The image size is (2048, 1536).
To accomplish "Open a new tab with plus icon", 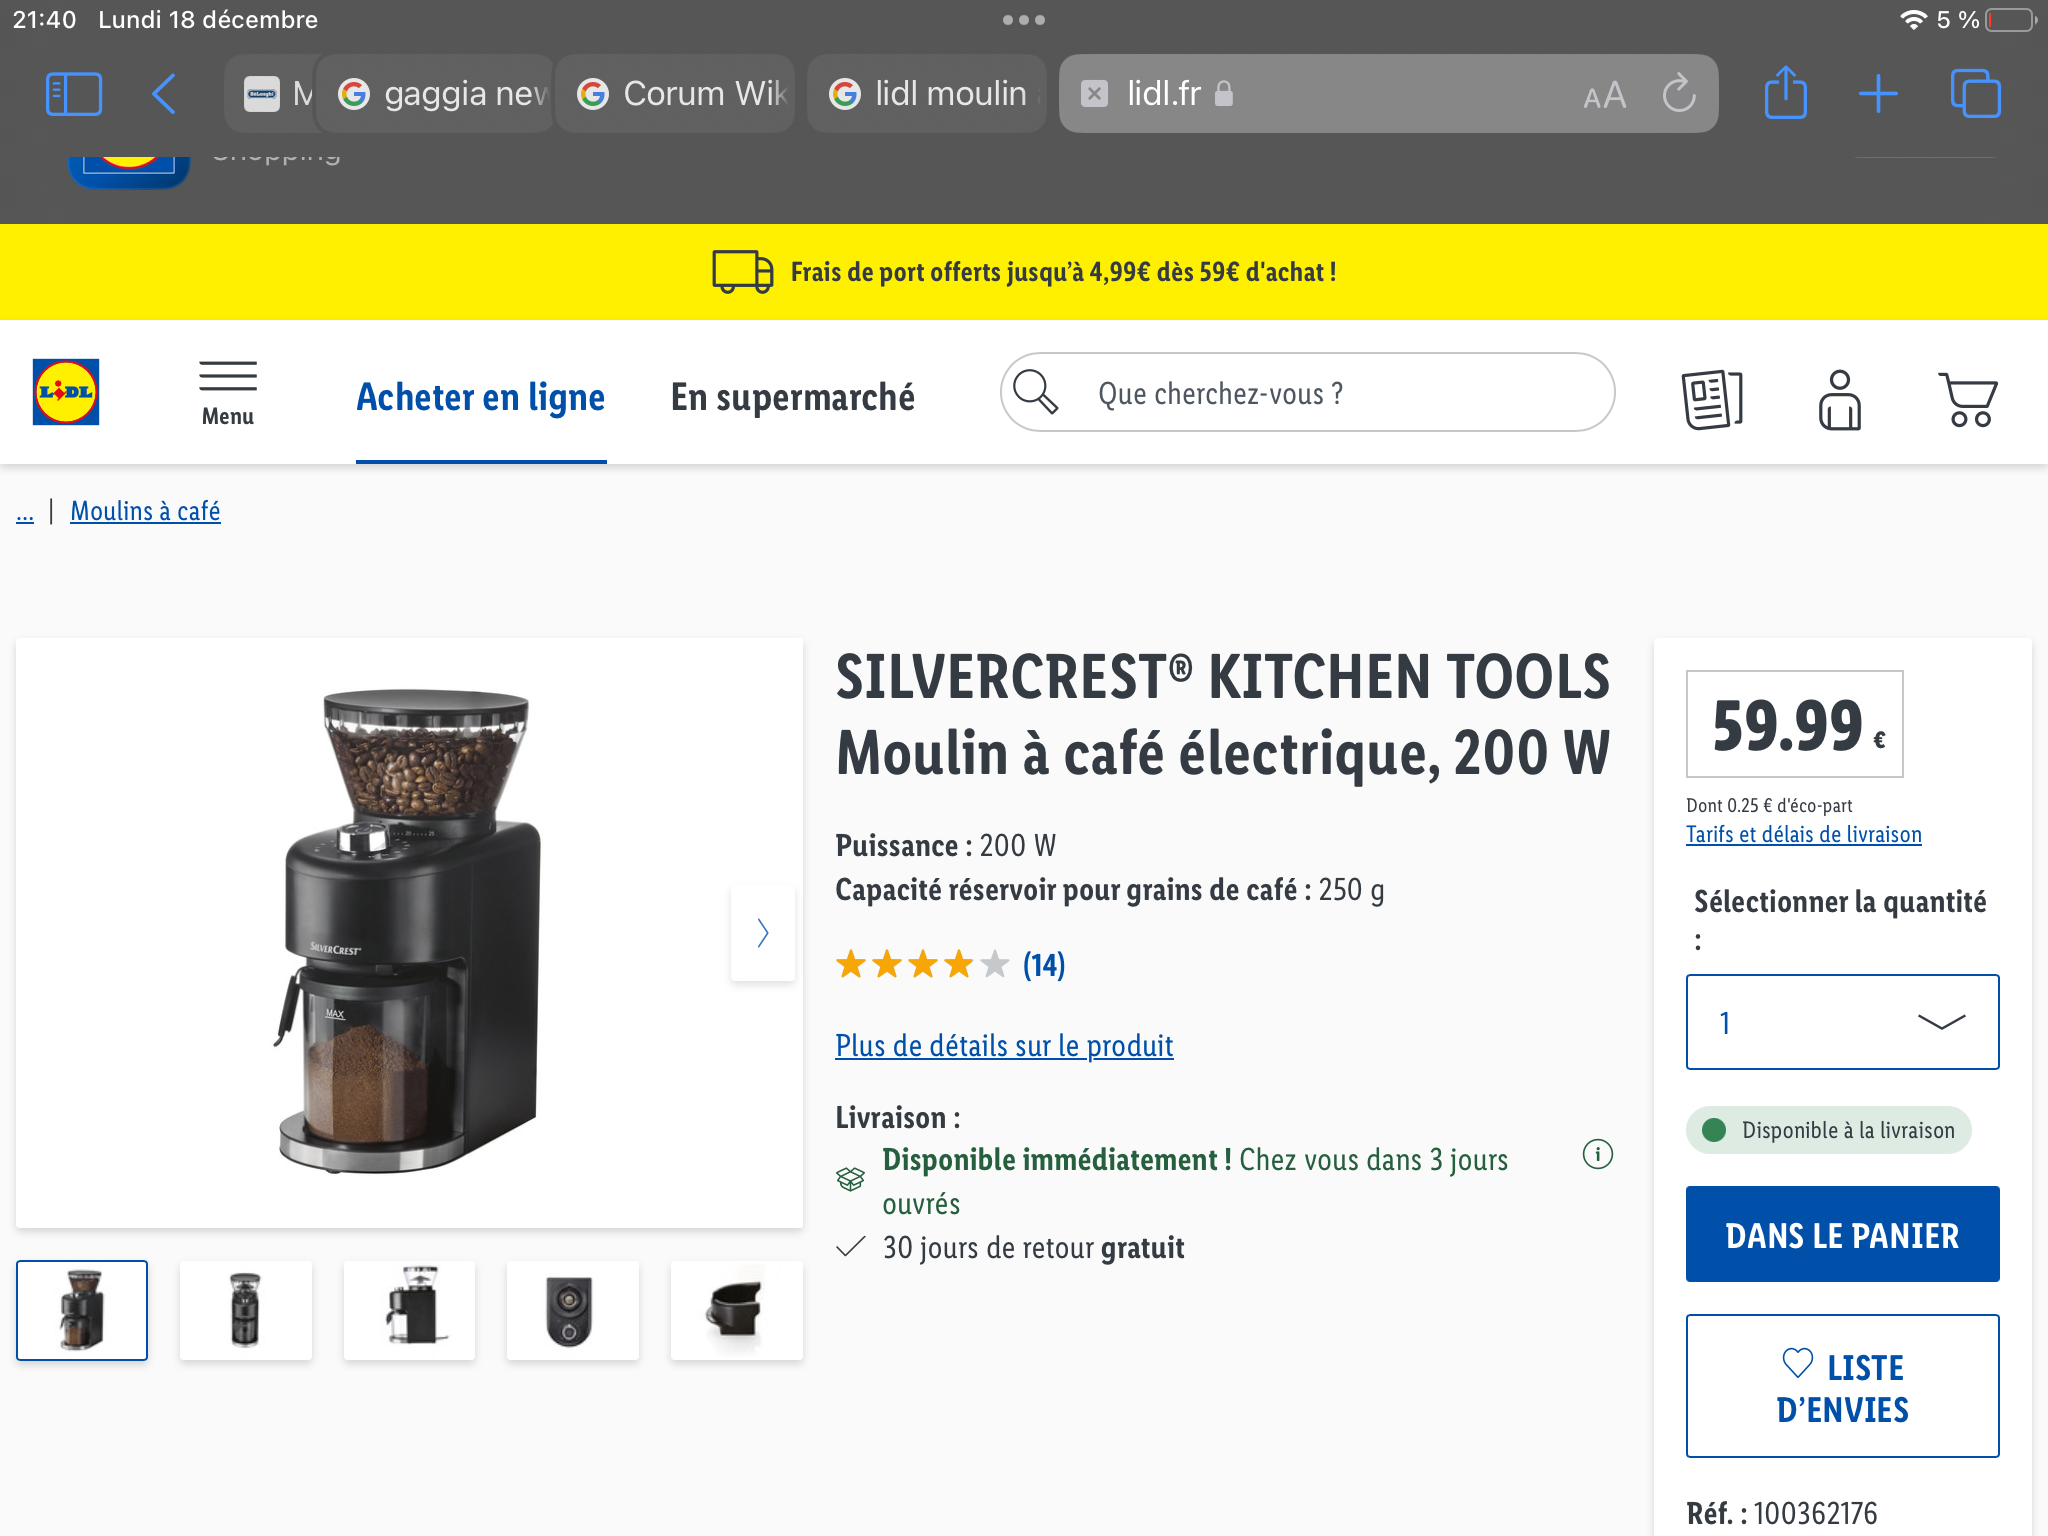I will (1878, 94).
